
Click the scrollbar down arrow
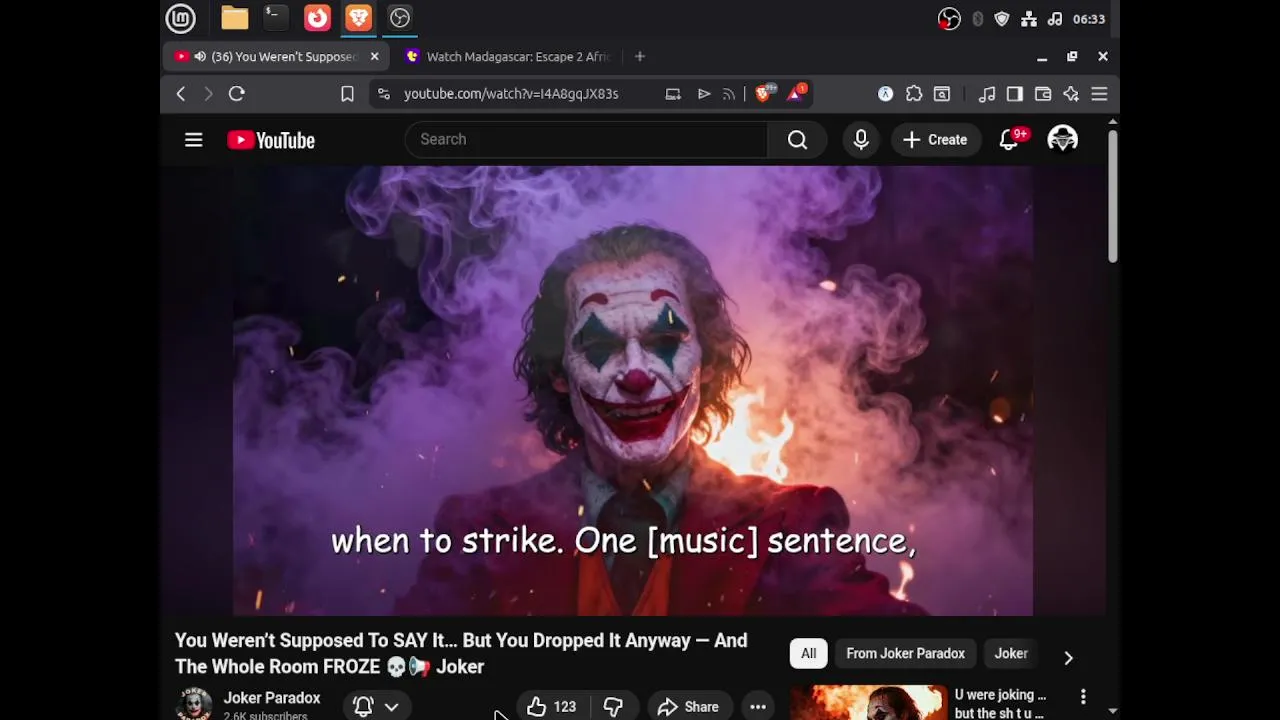(x=1113, y=712)
